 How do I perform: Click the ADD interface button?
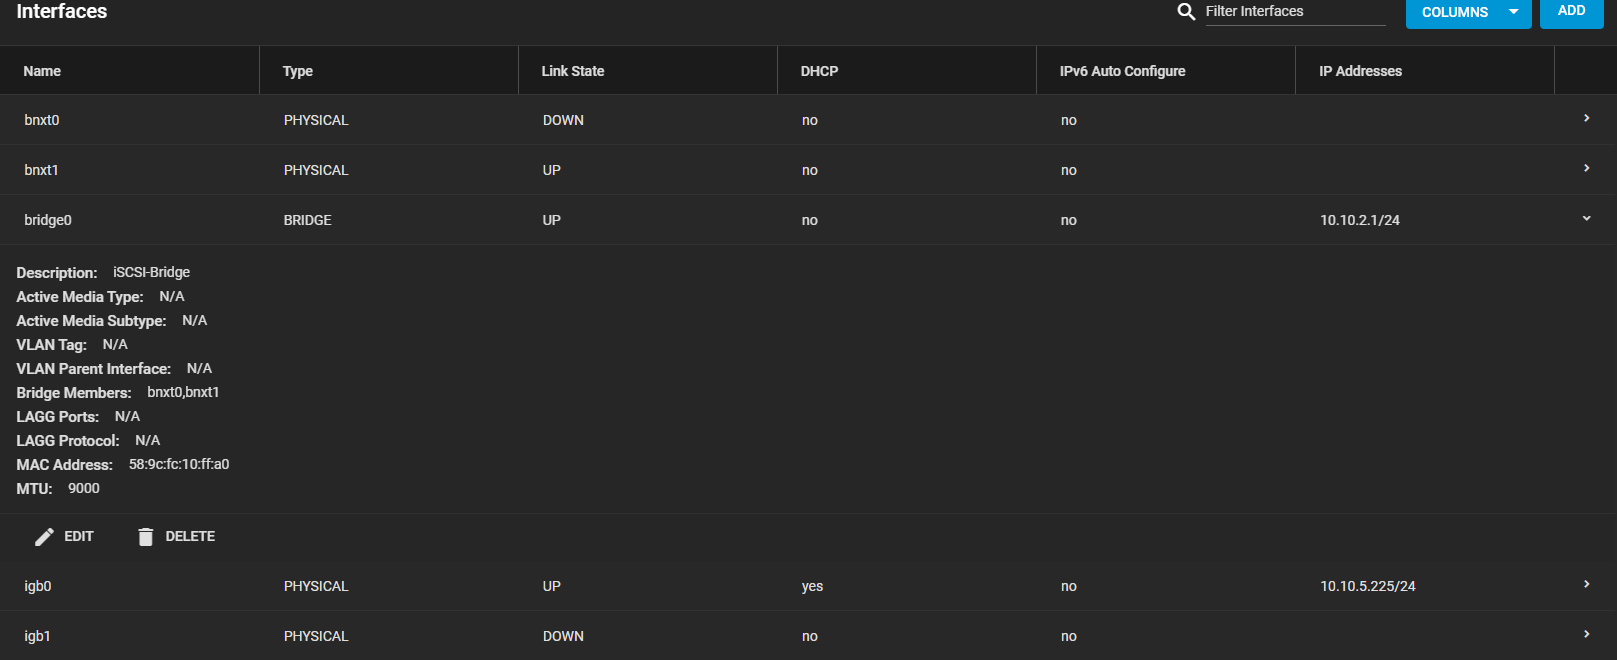pos(1572,11)
